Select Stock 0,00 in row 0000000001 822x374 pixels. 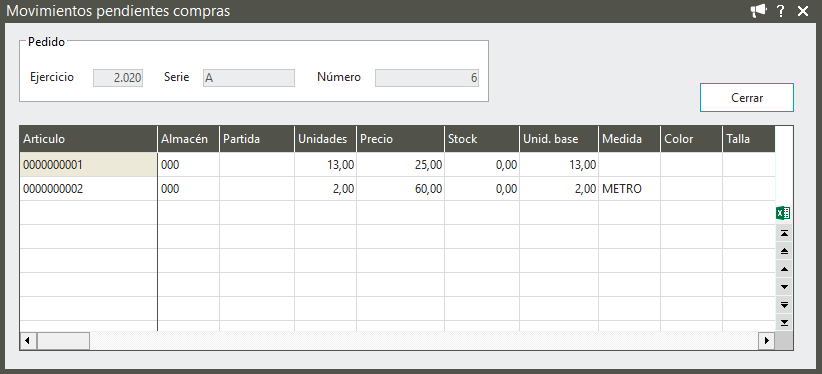pos(482,165)
